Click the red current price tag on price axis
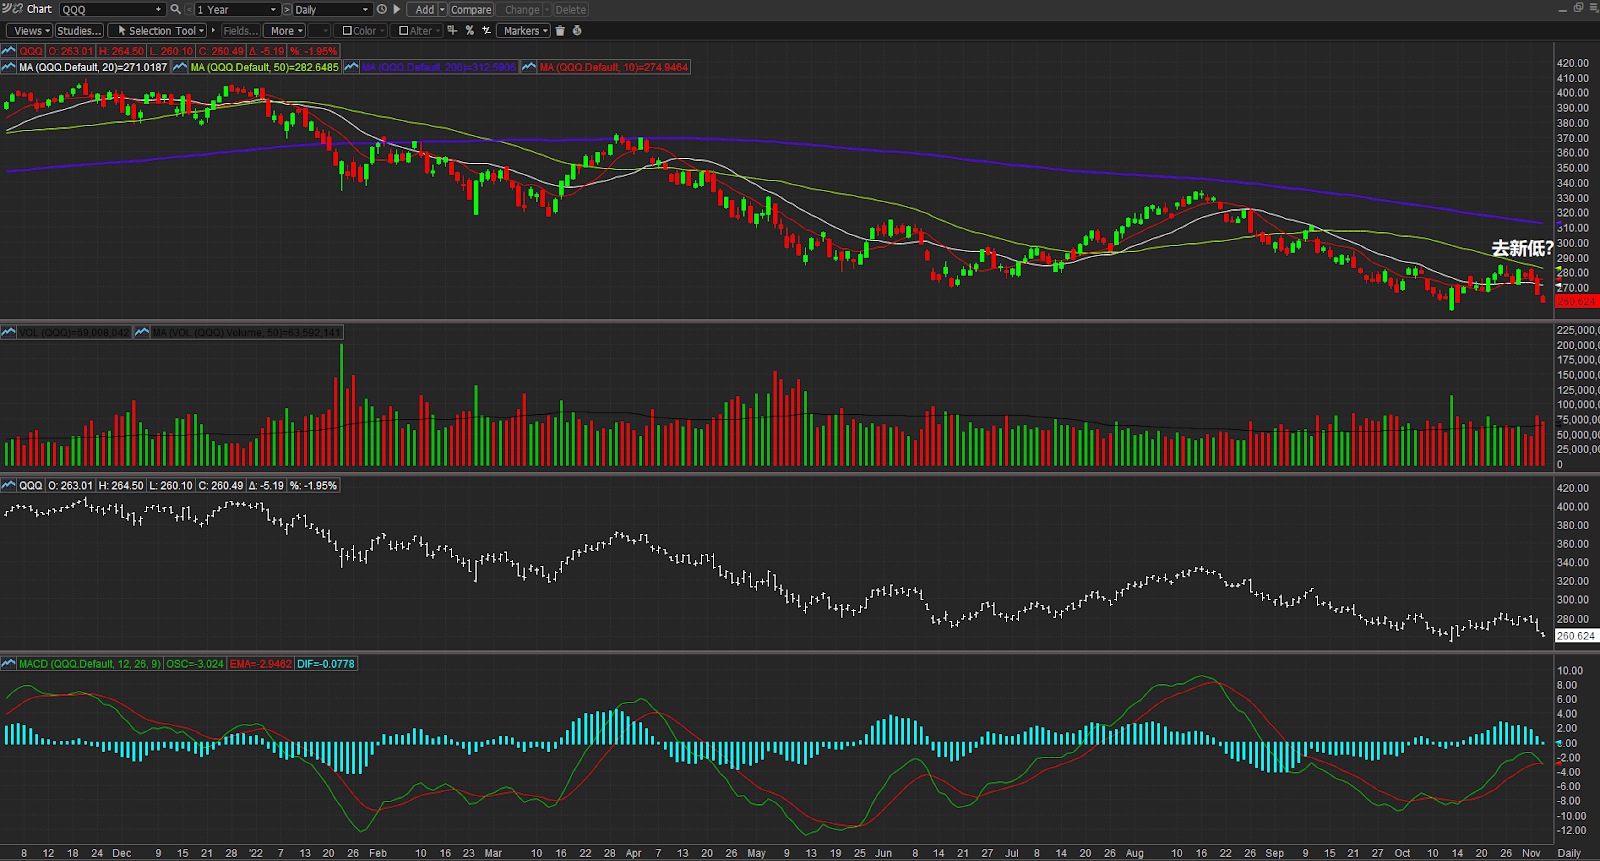1600x861 pixels. pyautogui.click(x=1577, y=301)
